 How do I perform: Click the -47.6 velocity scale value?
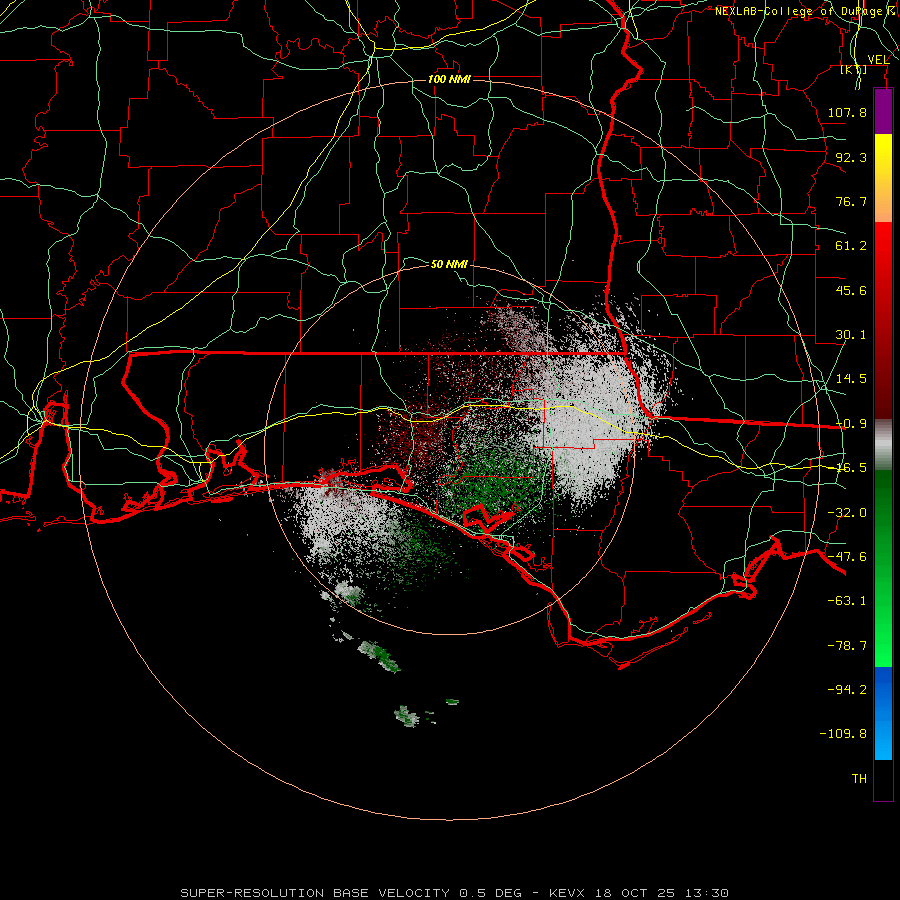[847, 557]
